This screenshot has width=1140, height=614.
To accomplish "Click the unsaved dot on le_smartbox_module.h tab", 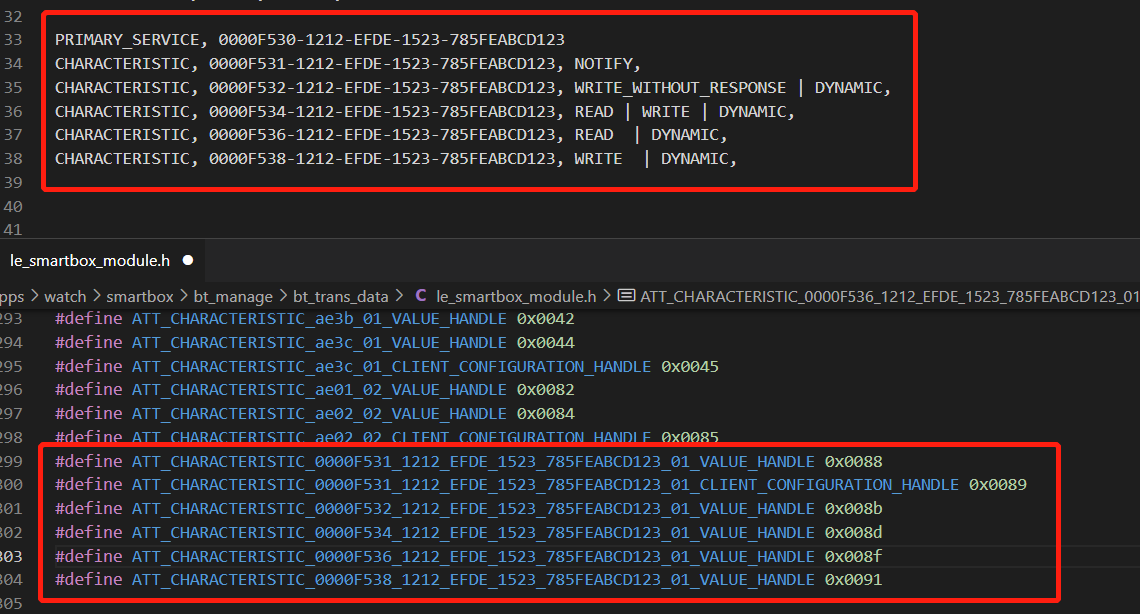I will [x=188, y=260].
